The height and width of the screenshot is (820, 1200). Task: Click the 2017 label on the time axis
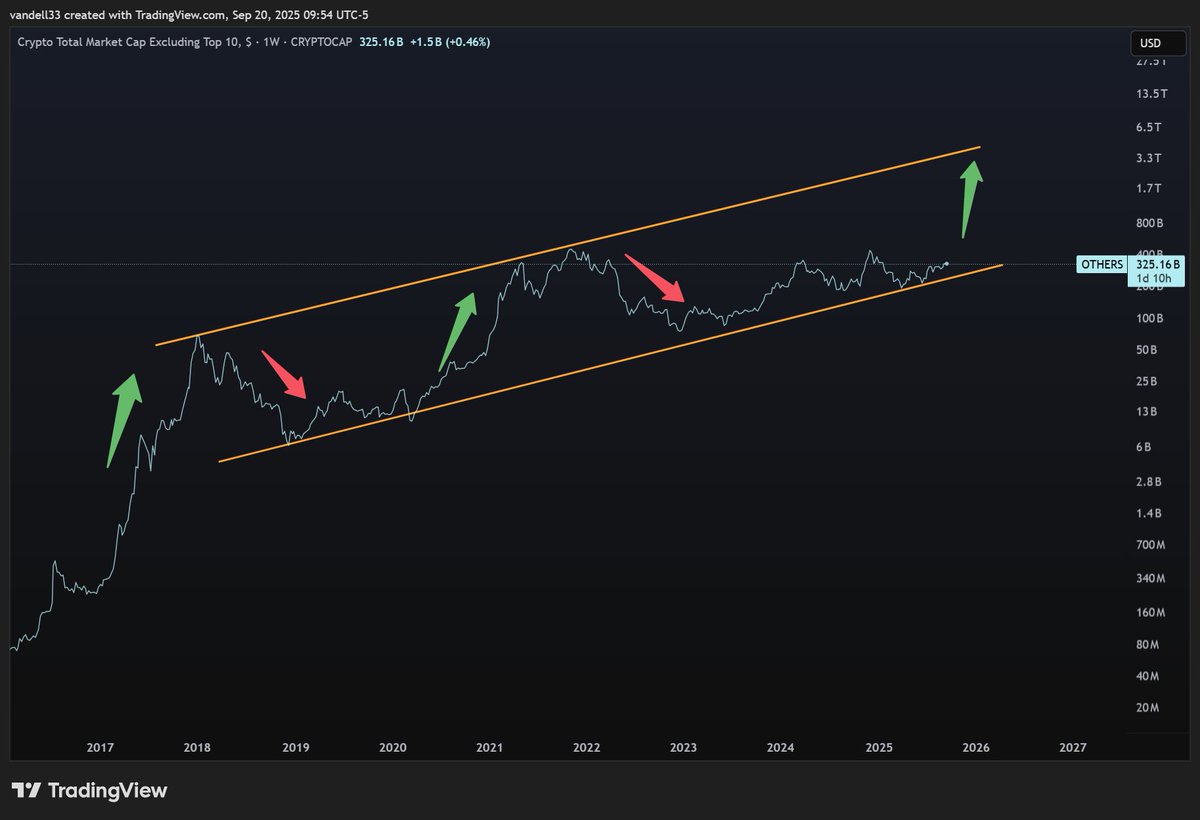(100, 748)
